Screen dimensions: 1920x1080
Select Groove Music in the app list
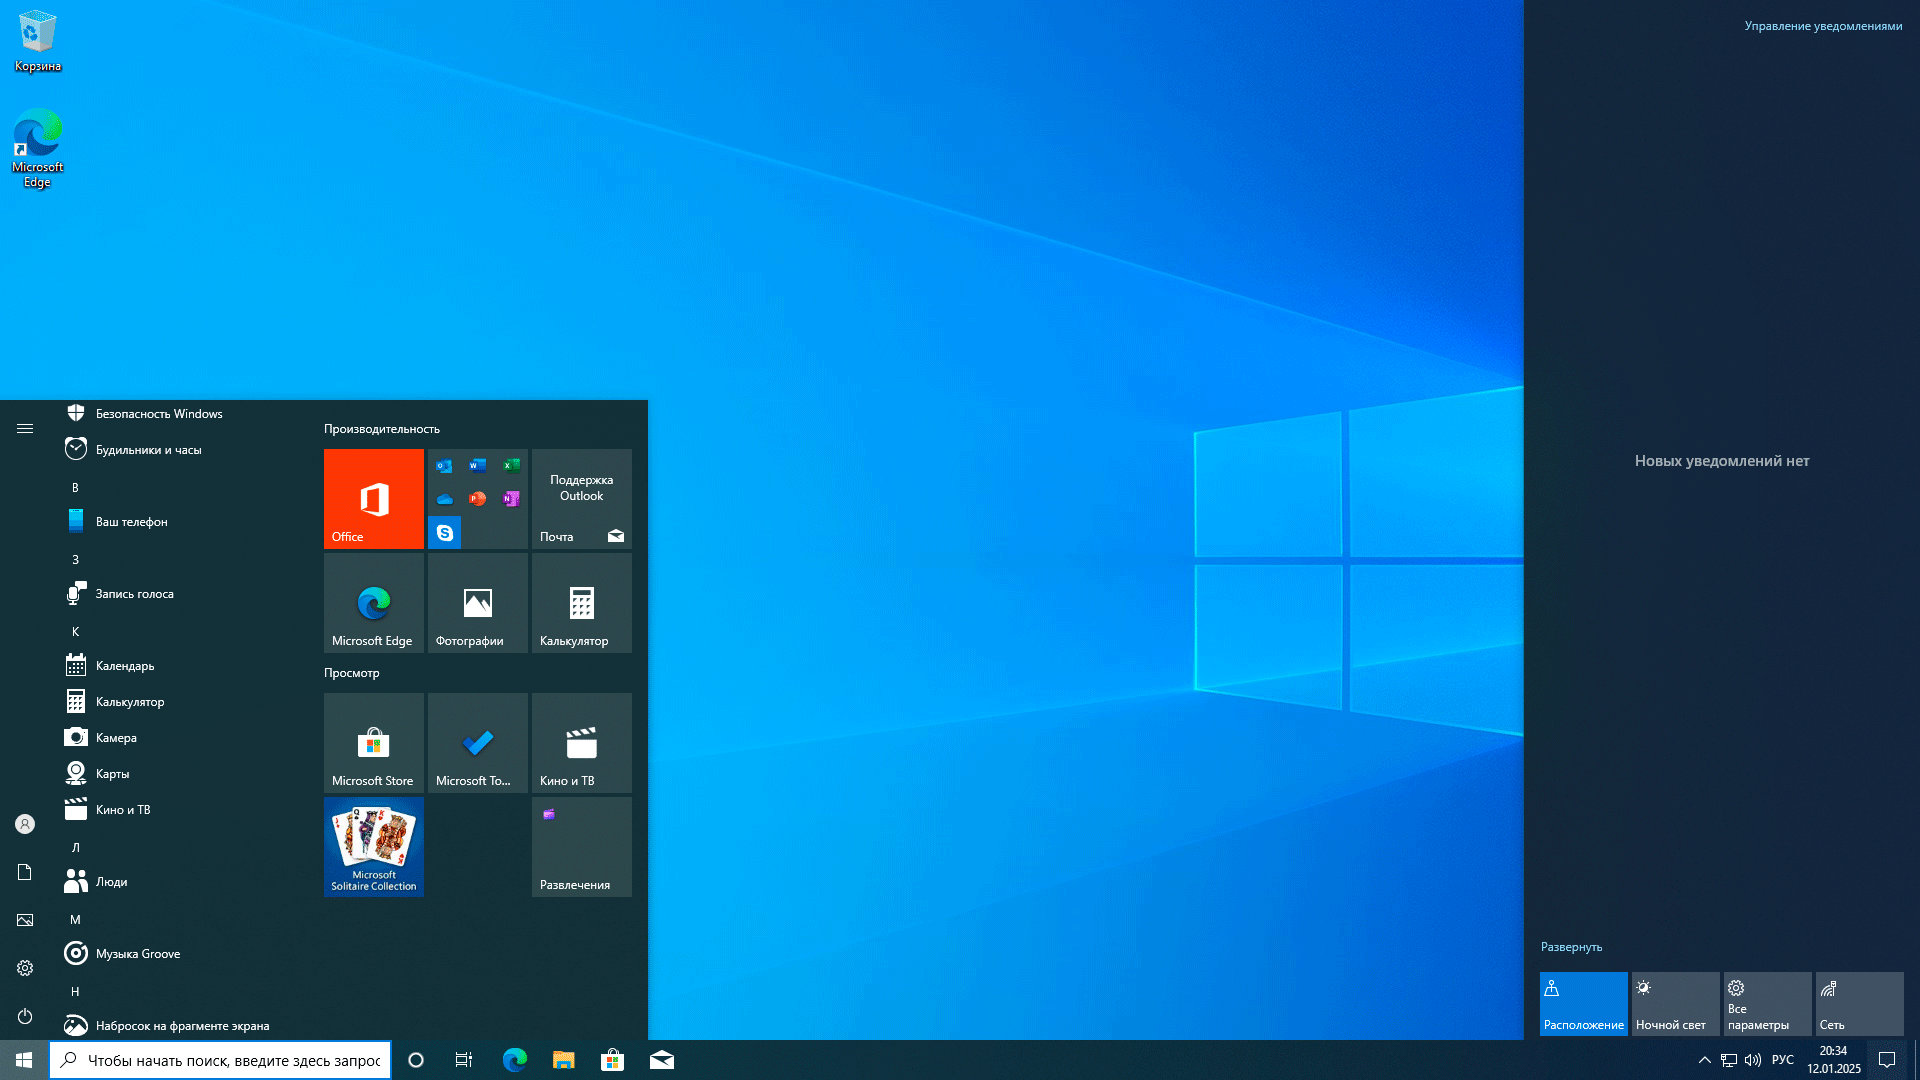[137, 954]
